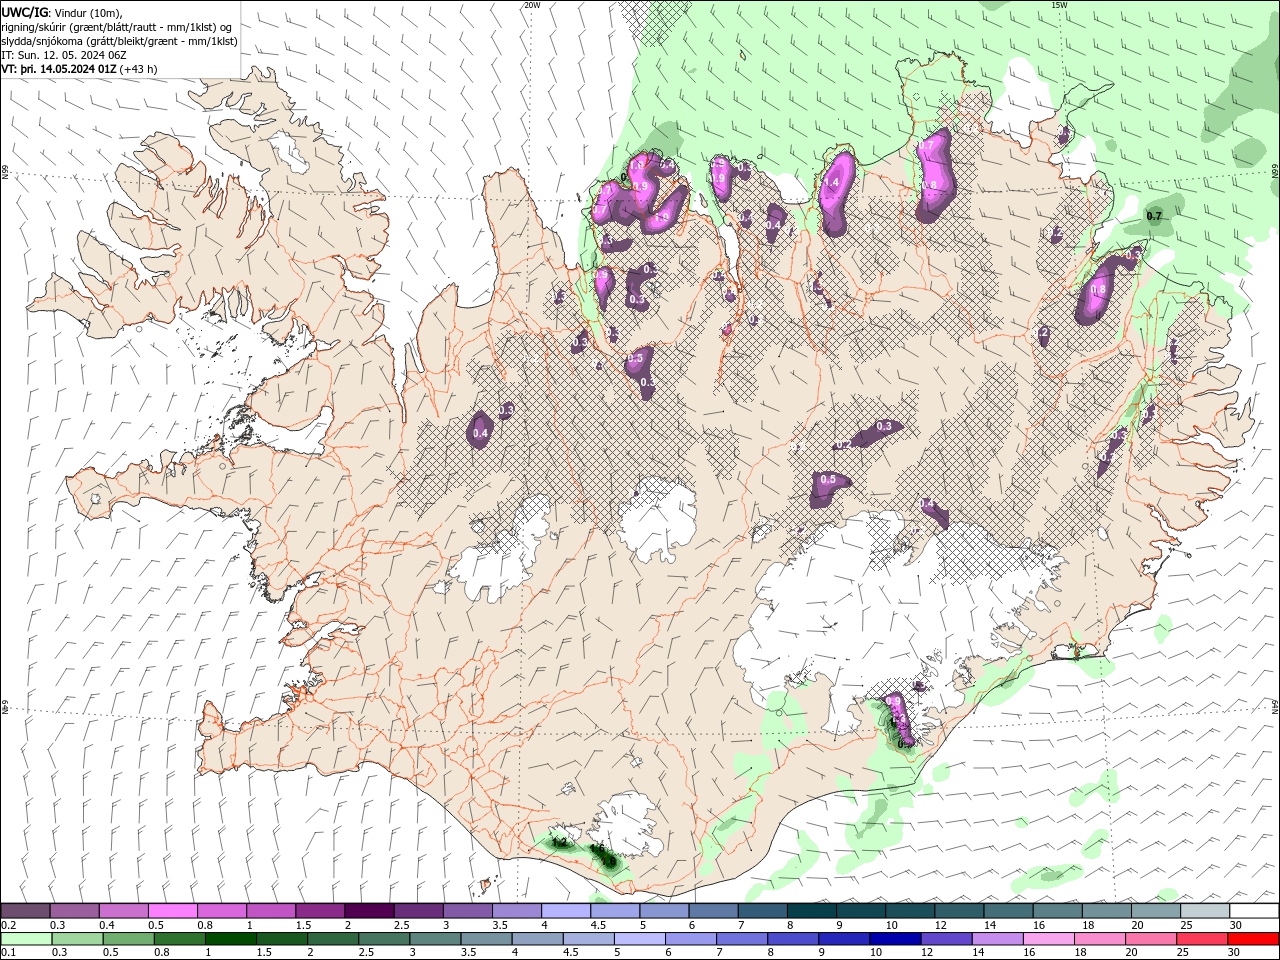Click the '0.1' number under the rain scale
The height and width of the screenshot is (960, 1280).
(x=8, y=953)
